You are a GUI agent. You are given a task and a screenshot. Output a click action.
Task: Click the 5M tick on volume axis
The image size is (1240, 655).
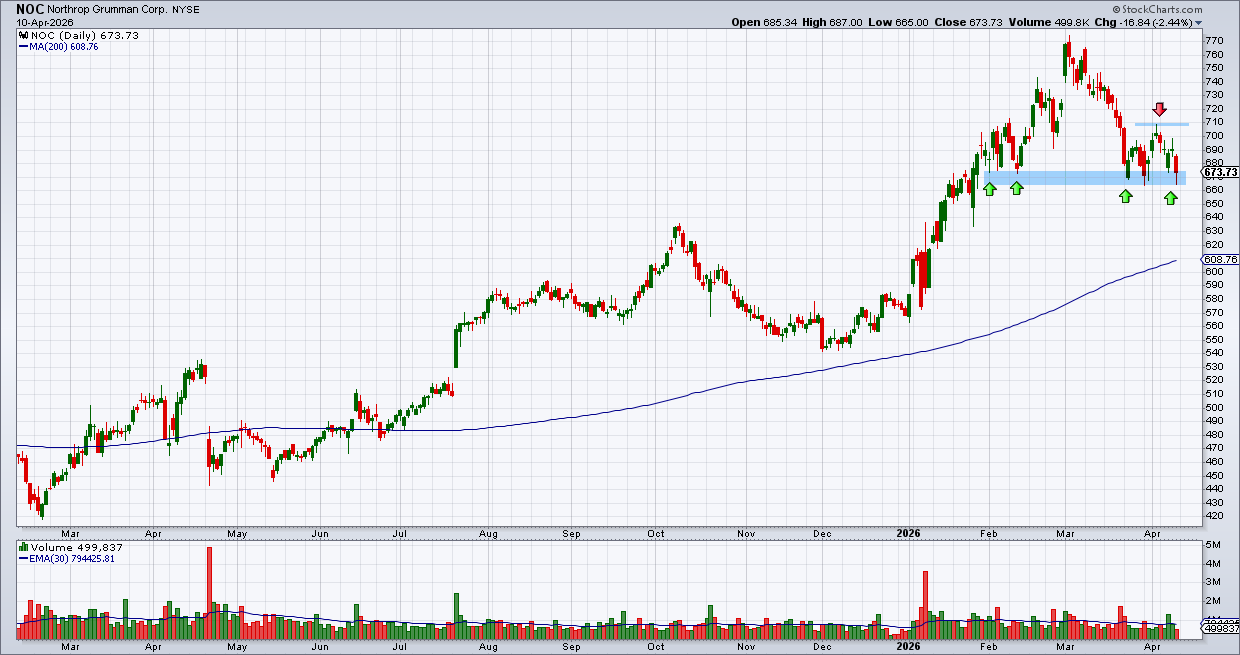(x=1211, y=545)
